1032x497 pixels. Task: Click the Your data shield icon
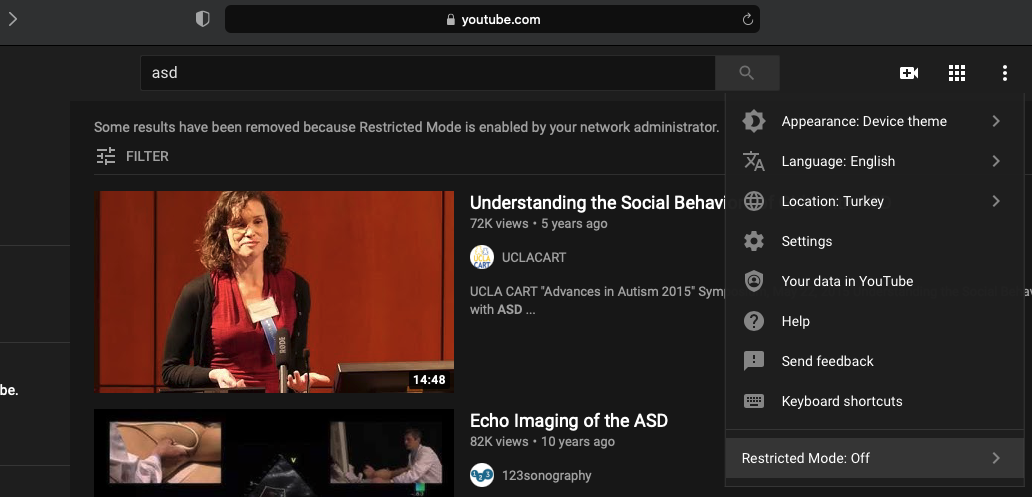754,281
